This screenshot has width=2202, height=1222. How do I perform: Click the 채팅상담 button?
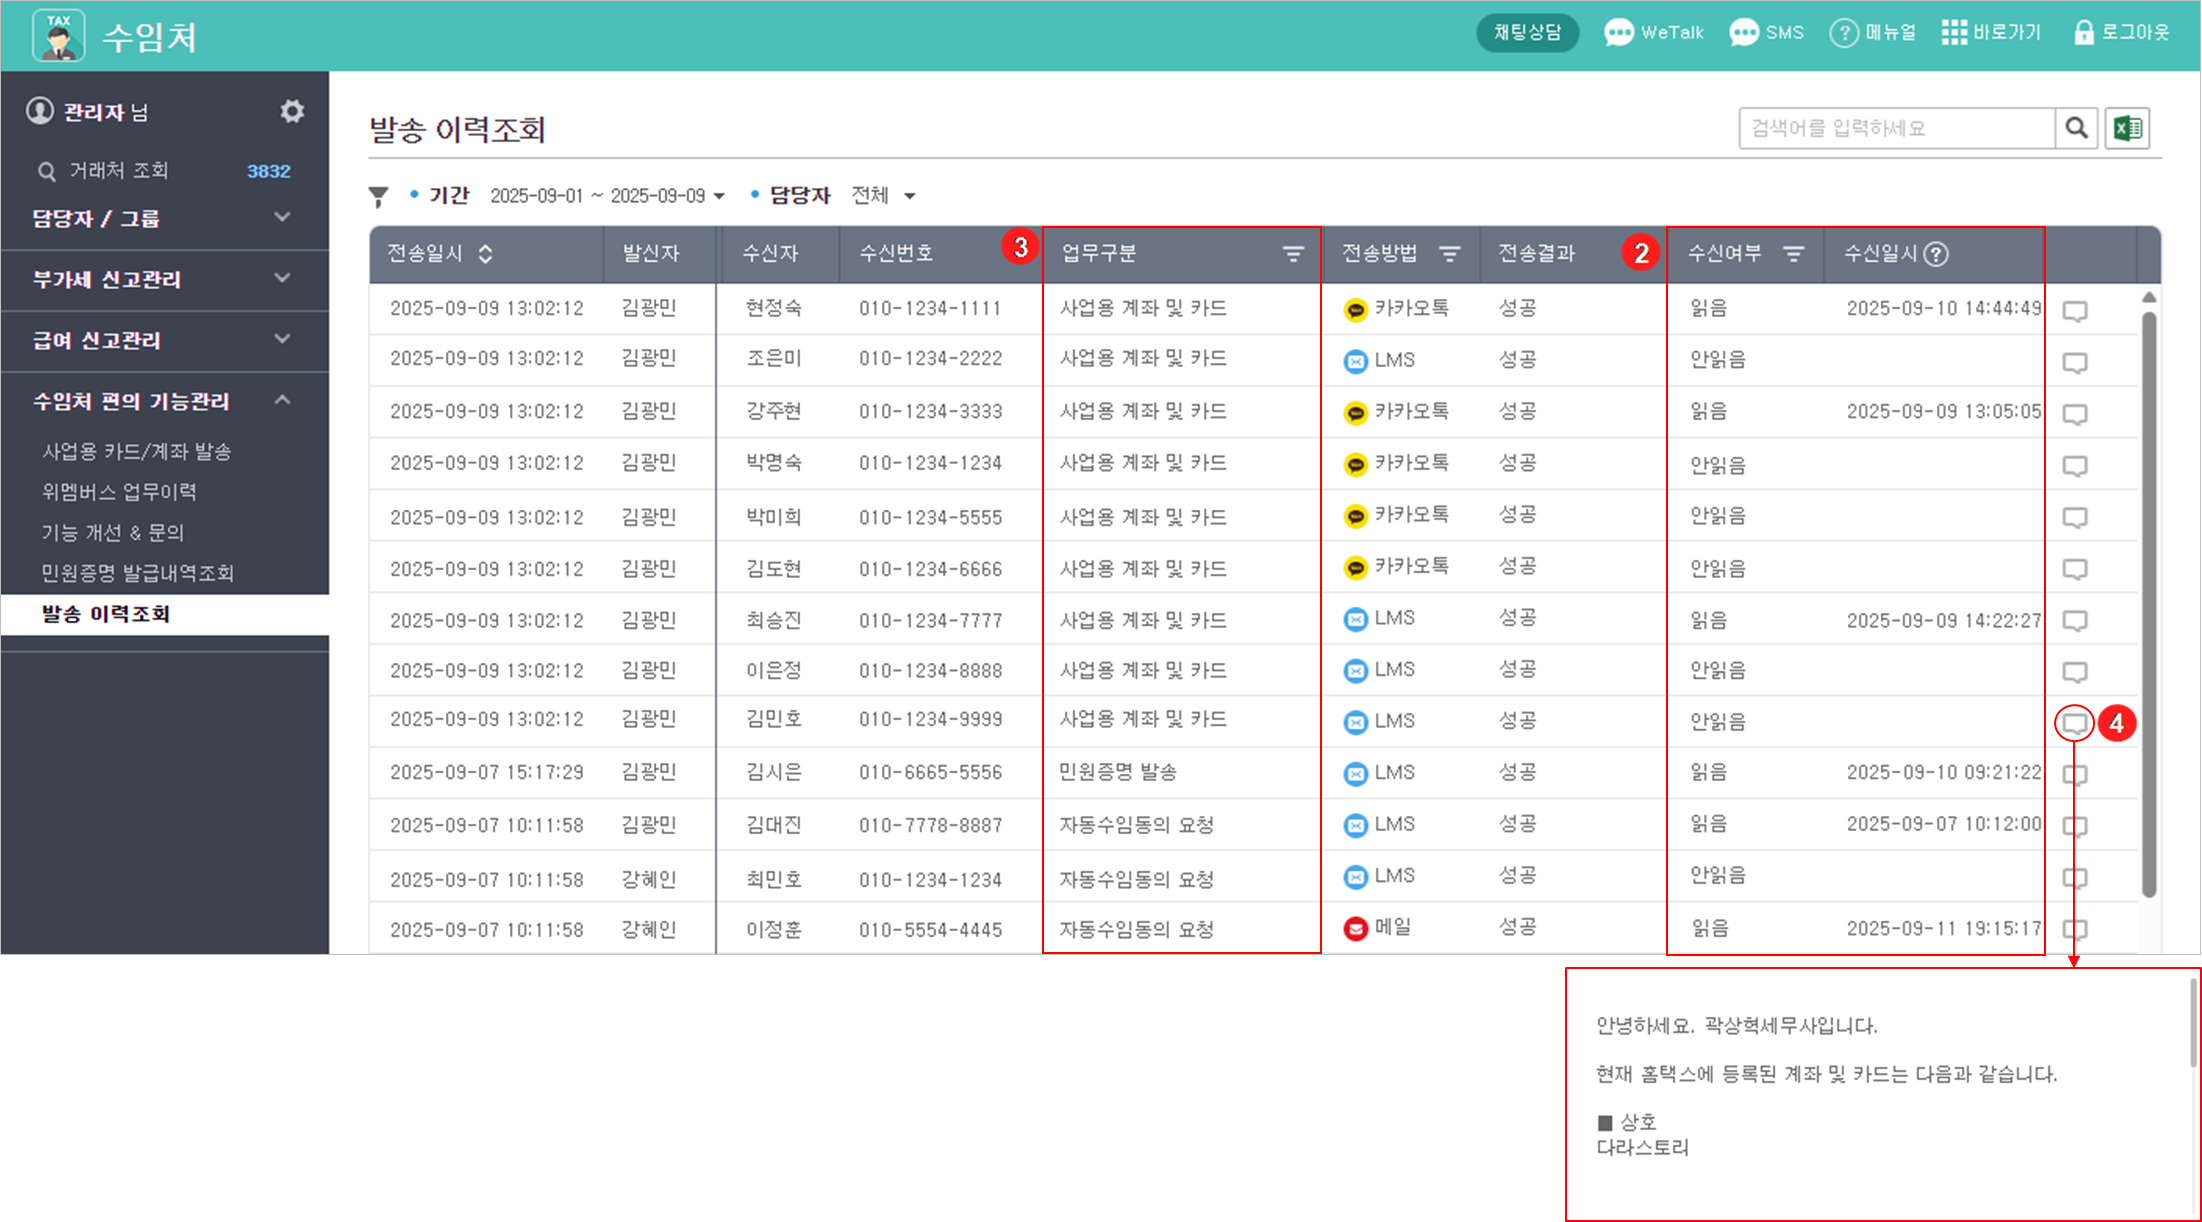click(1527, 33)
